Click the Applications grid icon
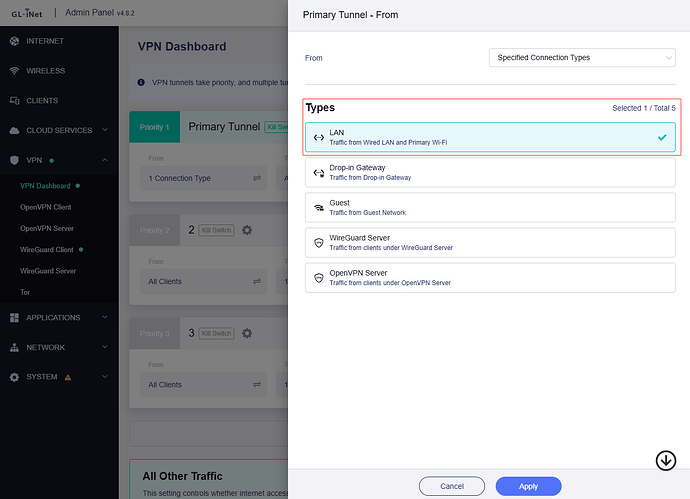 coord(15,318)
